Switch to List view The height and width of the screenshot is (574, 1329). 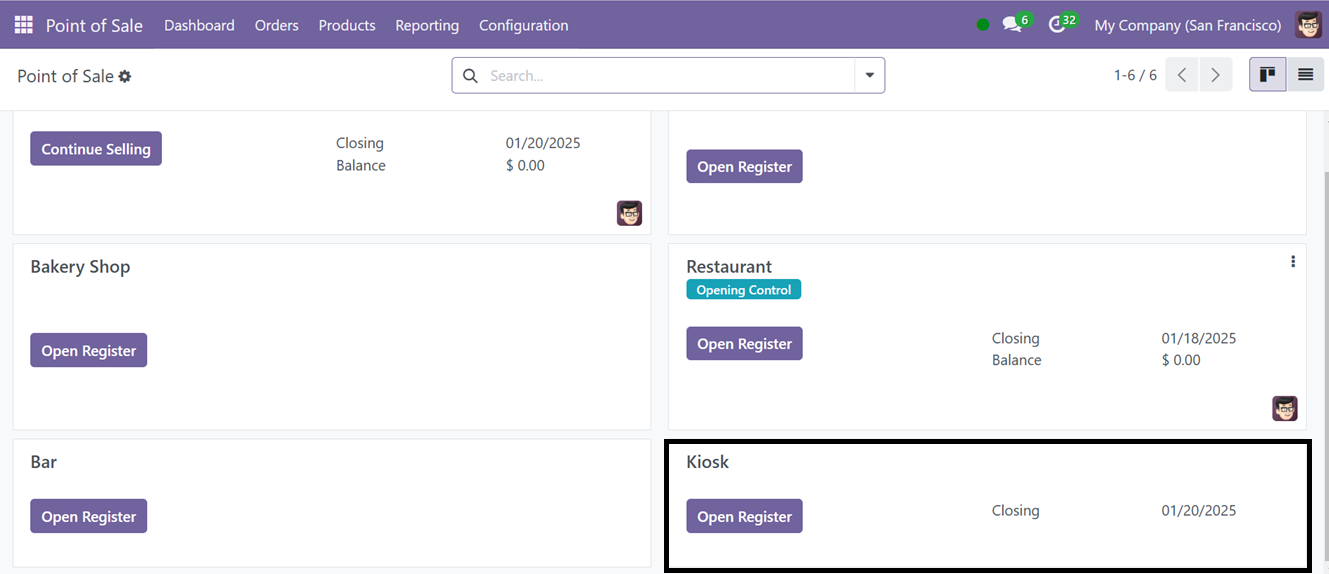pos(1305,75)
